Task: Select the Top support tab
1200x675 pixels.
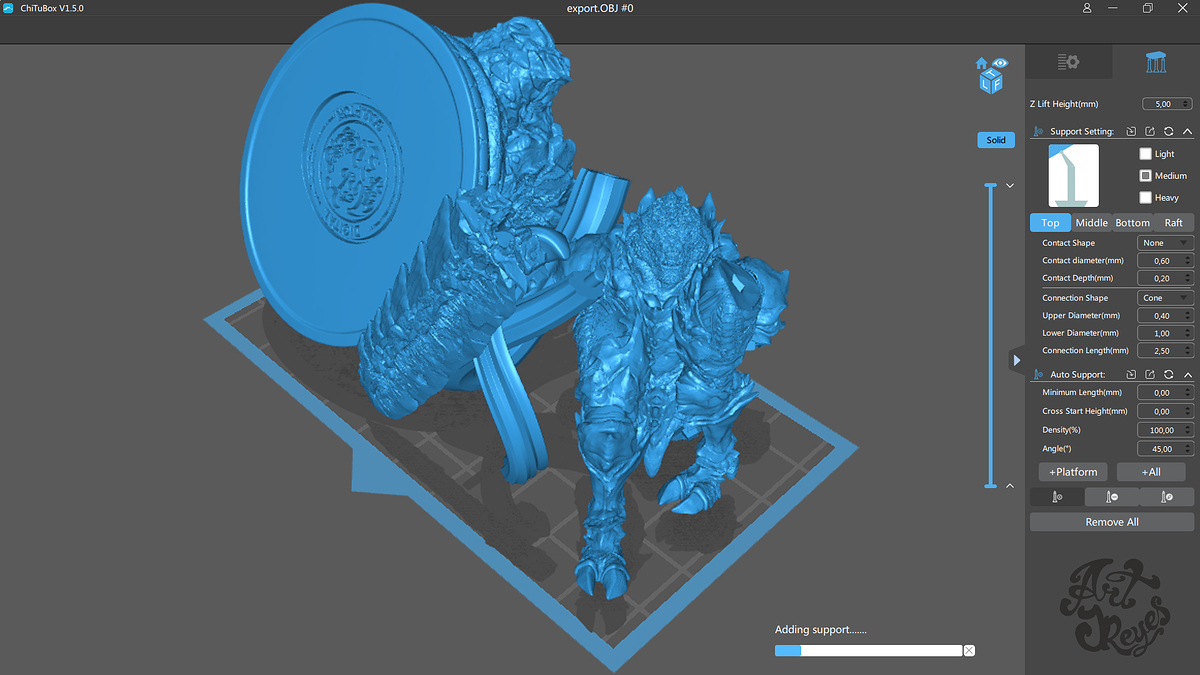Action: 1050,223
